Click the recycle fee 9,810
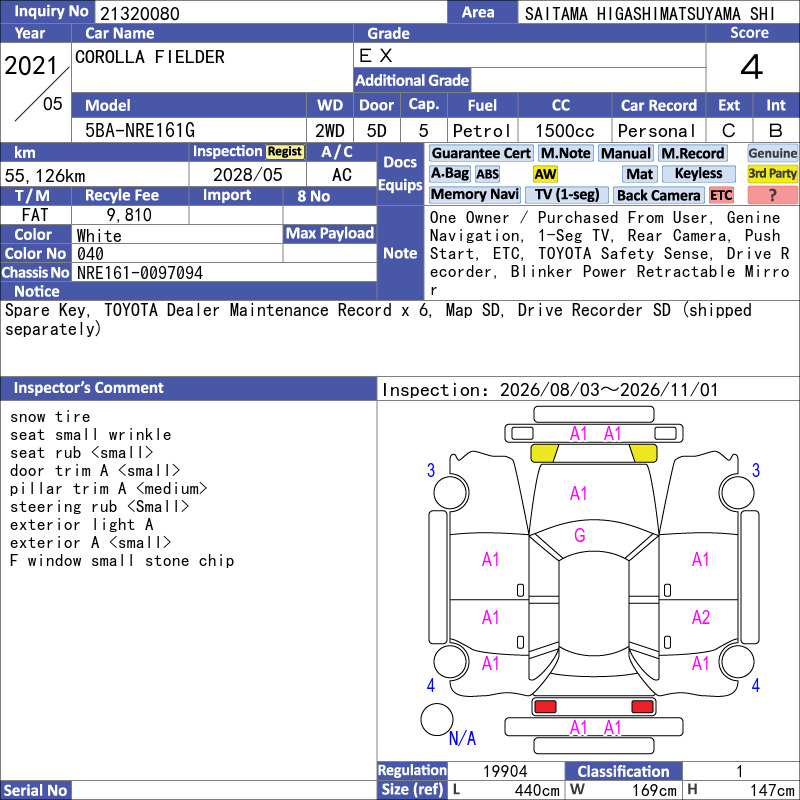800x800 pixels. pos(129,215)
